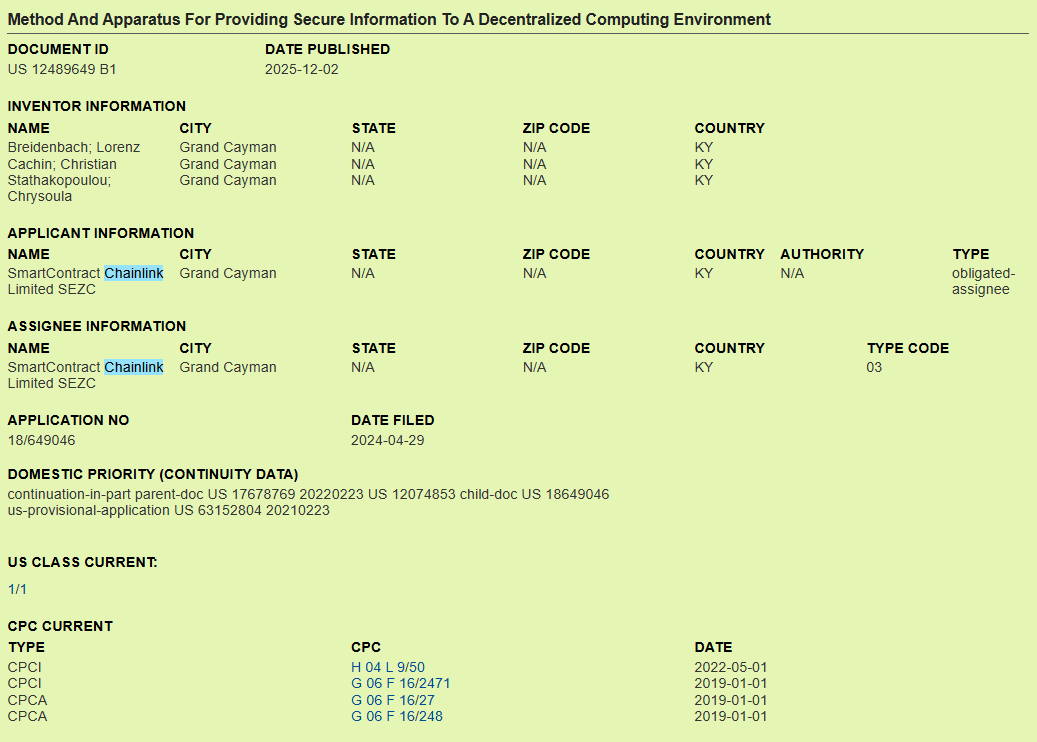Open CPC link H 04 L 9/50
The image size is (1037, 742).
[388, 667]
